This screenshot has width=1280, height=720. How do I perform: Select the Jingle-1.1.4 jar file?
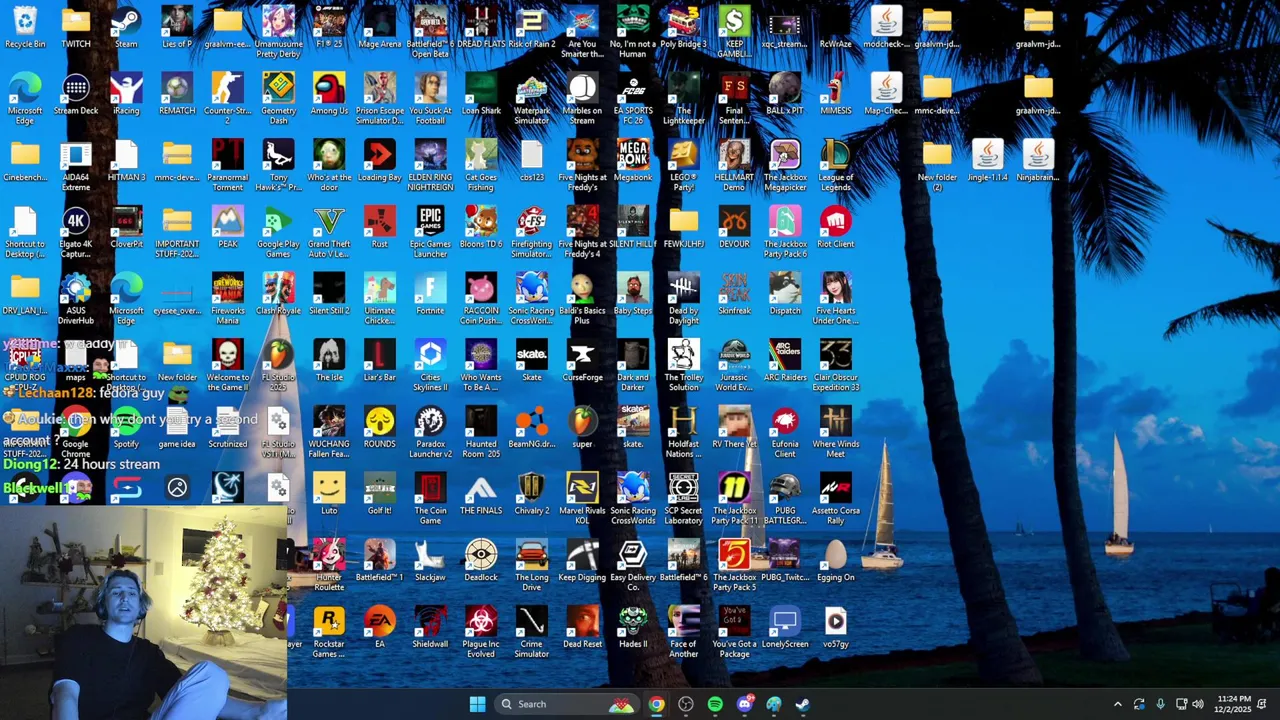pyautogui.click(x=988, y=162)
